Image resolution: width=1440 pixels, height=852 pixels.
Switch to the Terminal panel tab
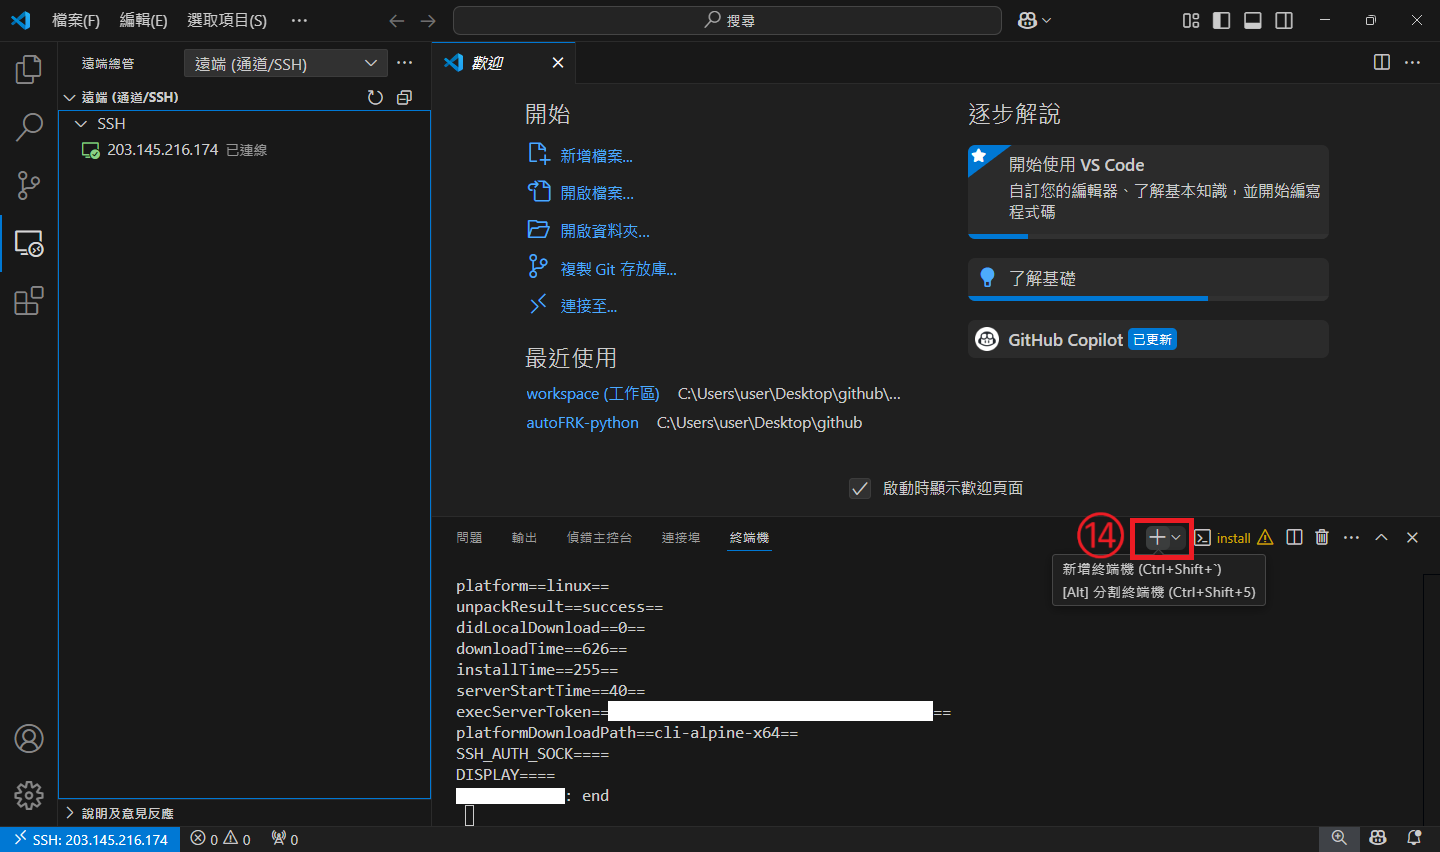pyautogui.click(x=749, y=538)
